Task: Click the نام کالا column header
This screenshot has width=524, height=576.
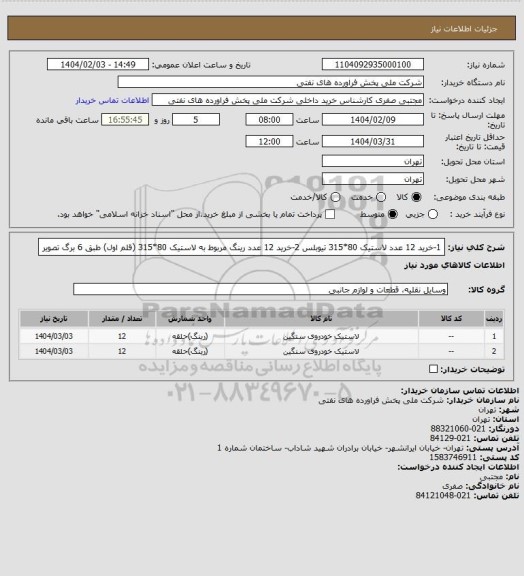Action: click(321, 319)
